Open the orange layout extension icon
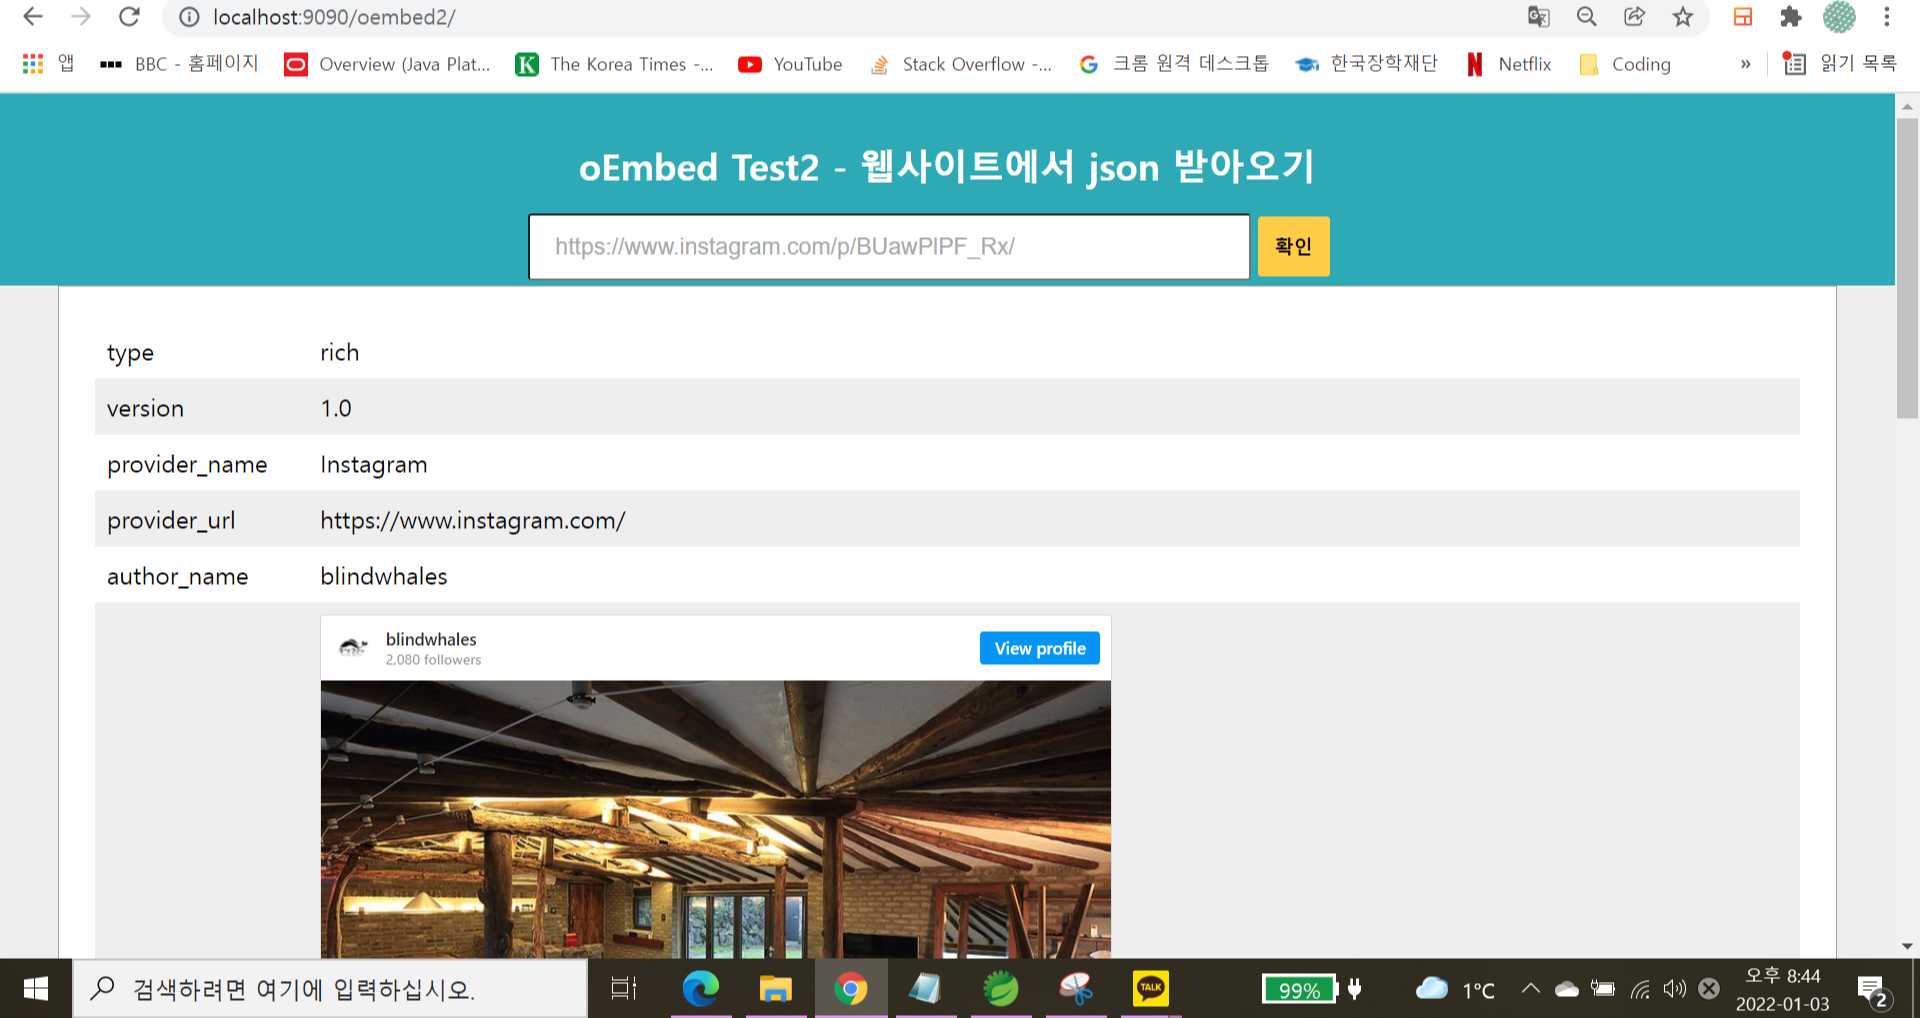The image size is (1920, 1018). click(x=1743, y=17)
